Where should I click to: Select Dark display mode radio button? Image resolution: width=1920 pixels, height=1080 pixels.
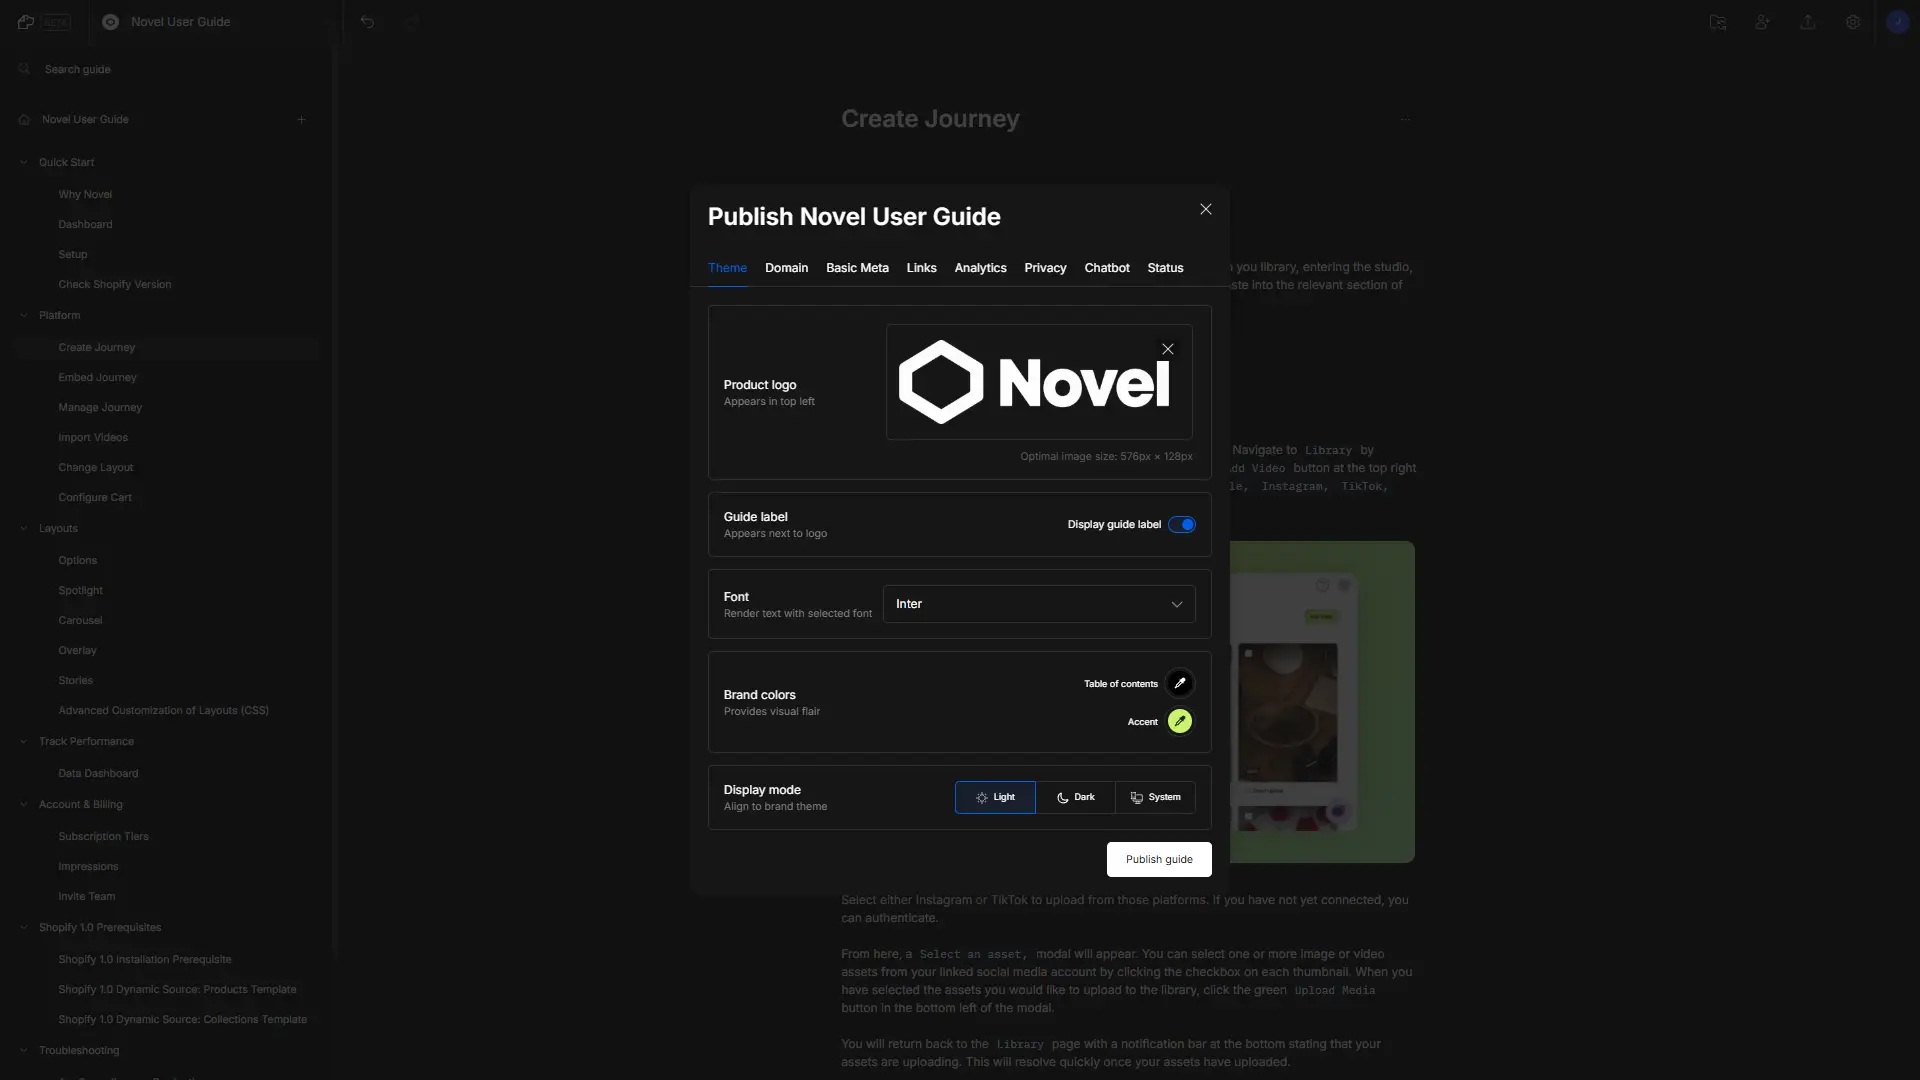pos(1075,796)
